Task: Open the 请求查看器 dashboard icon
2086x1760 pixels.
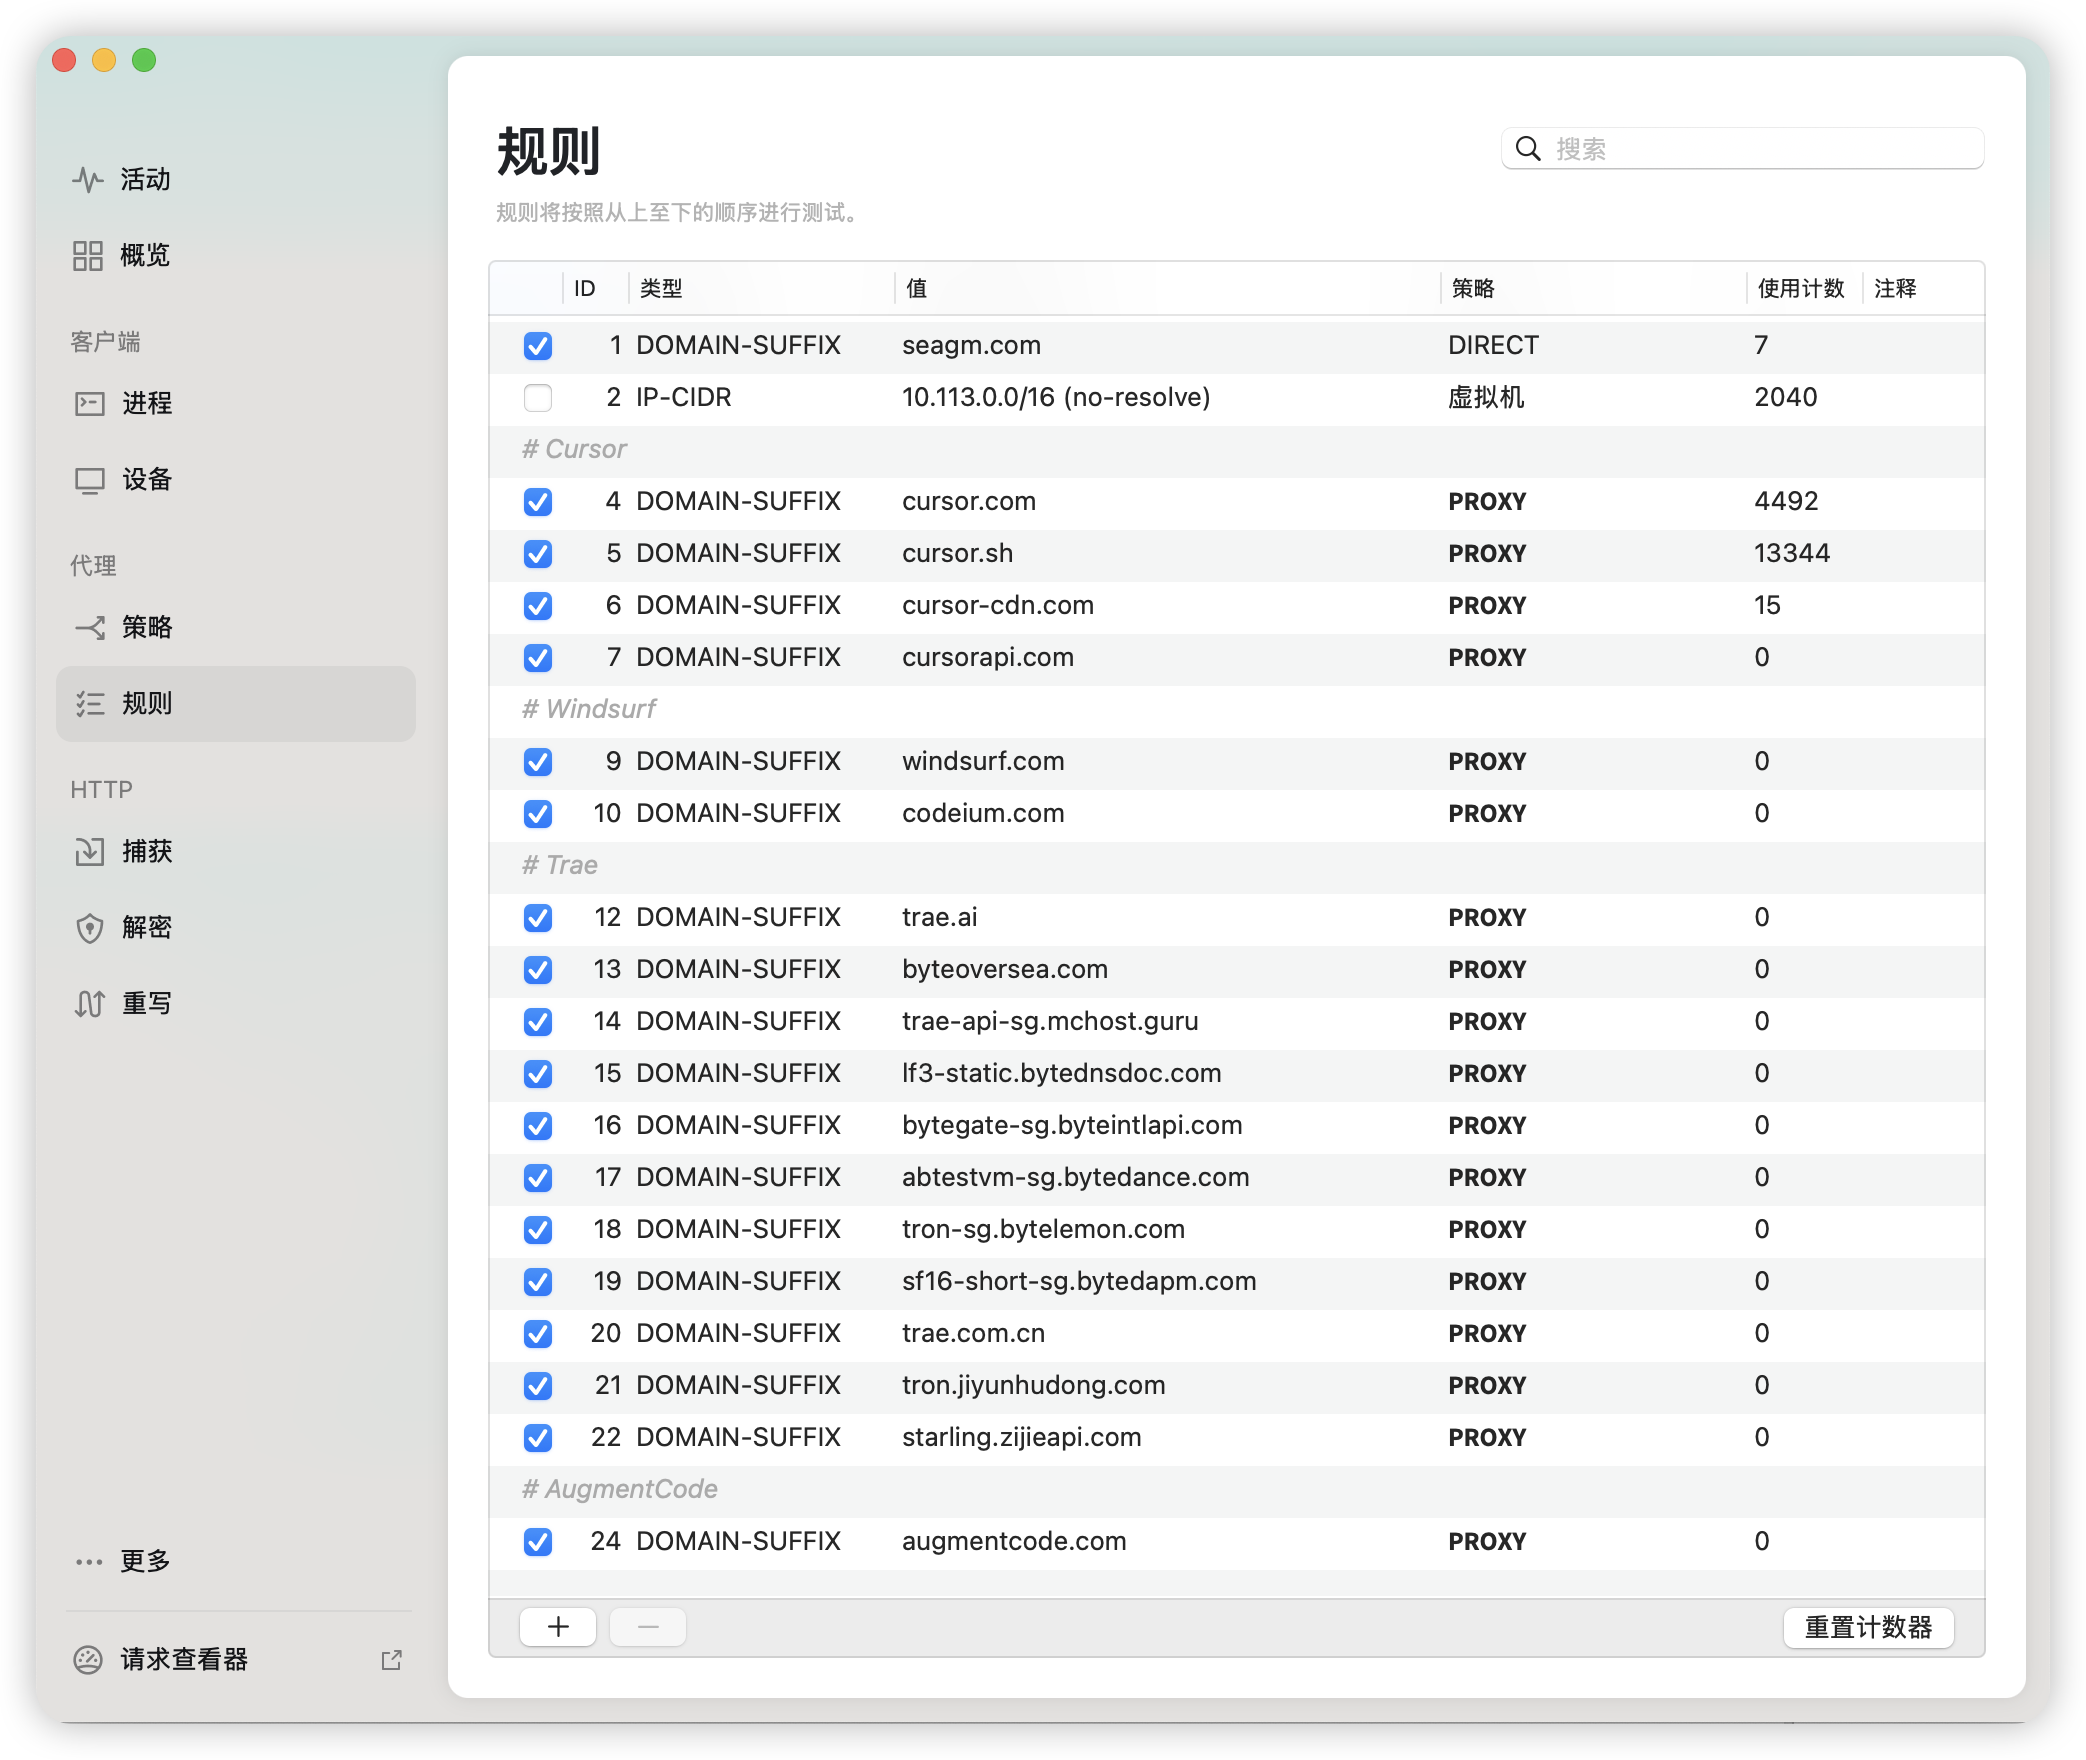Action: [88, 1660]
